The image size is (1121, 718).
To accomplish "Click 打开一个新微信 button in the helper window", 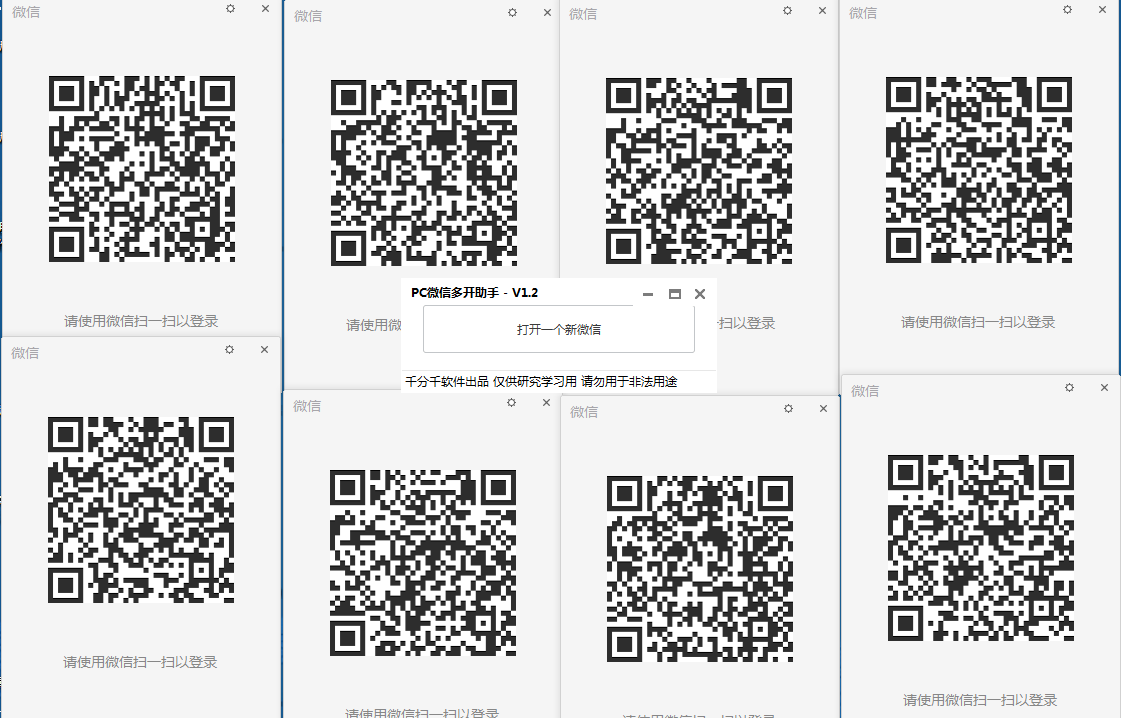I will coord(558,329).
